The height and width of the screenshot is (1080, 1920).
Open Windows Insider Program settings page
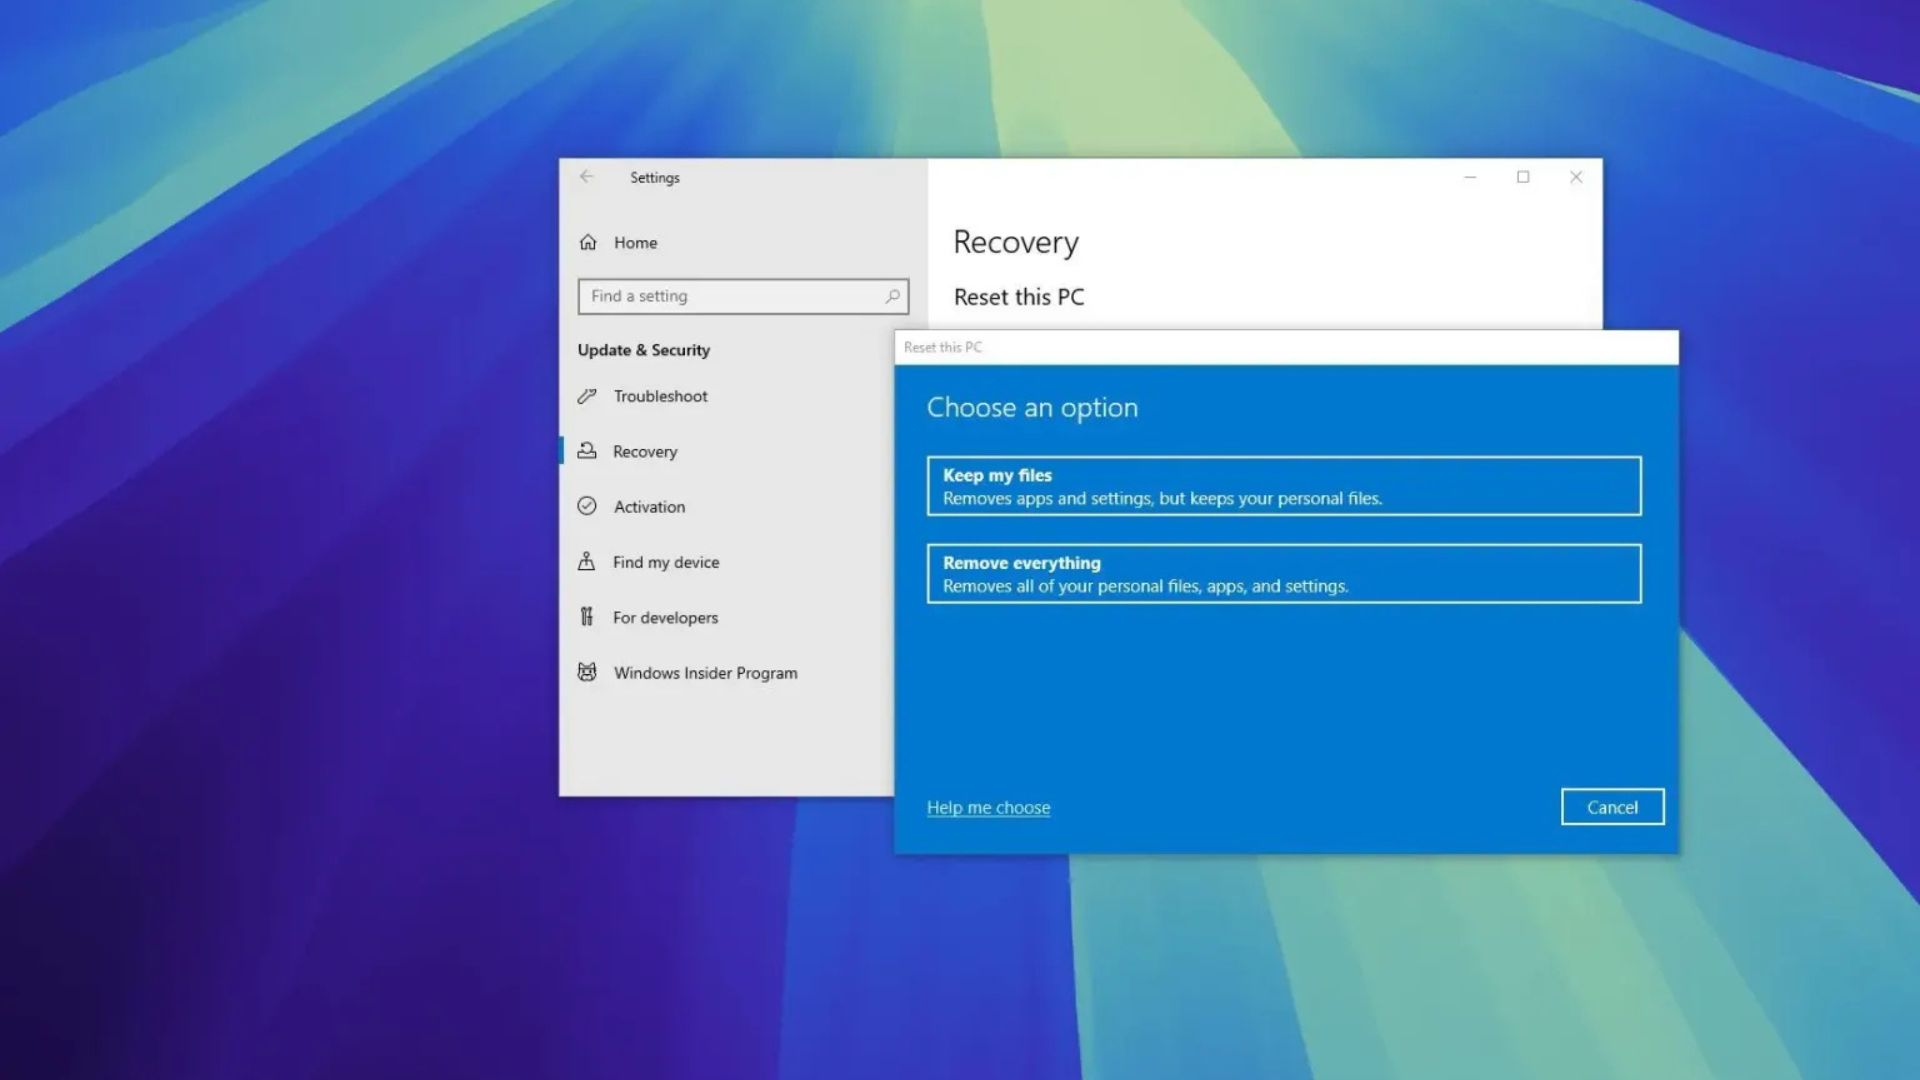point(704,672)
